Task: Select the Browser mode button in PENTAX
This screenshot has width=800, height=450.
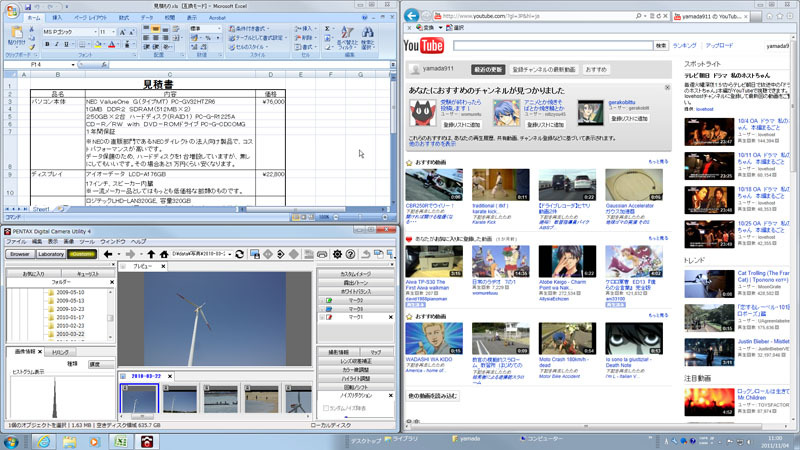Action: (x=20, y=254)
